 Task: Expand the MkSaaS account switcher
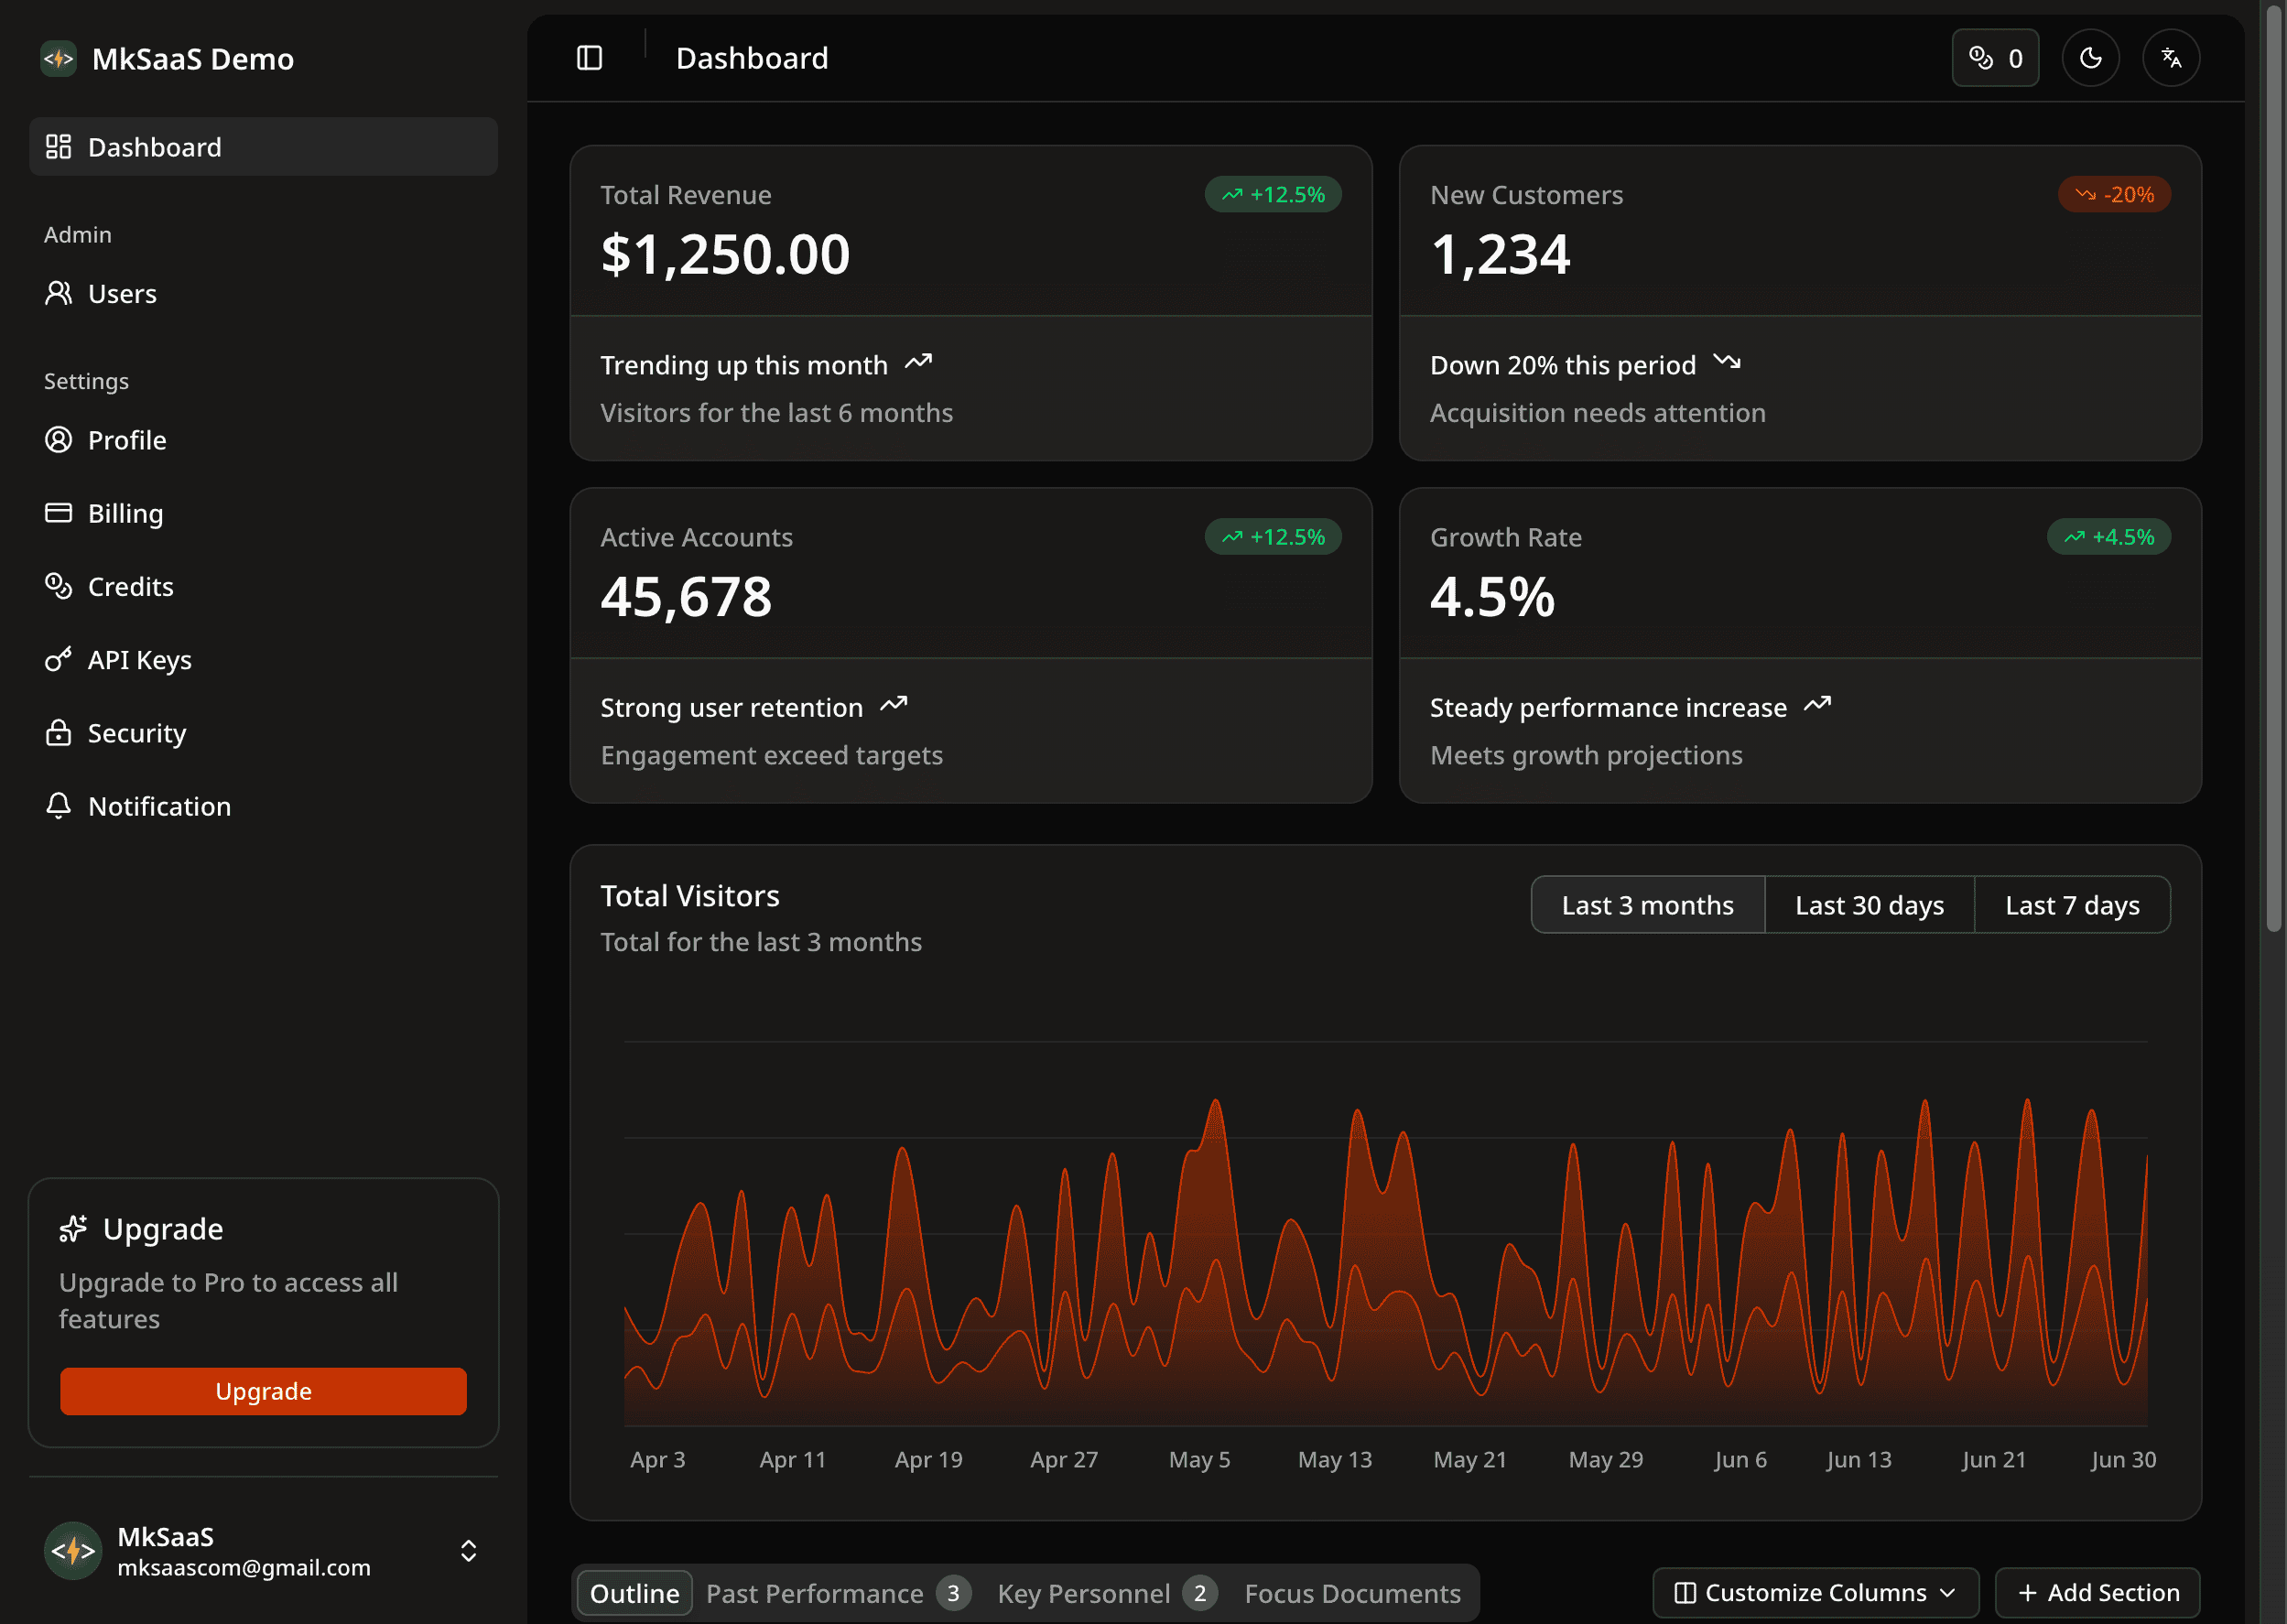point(468,1551)
